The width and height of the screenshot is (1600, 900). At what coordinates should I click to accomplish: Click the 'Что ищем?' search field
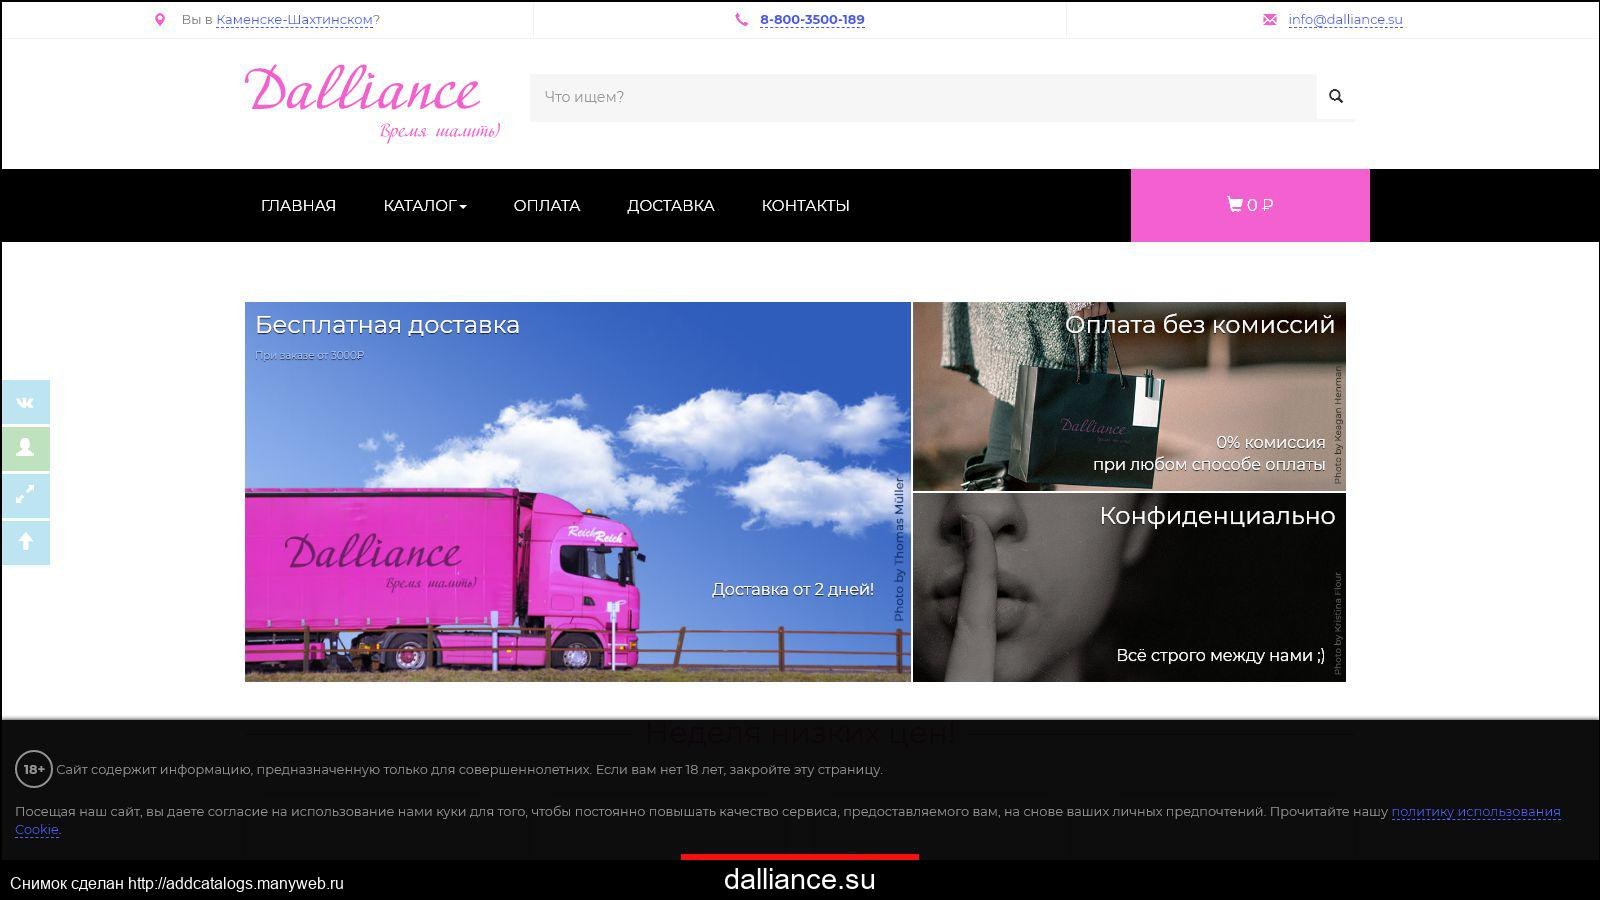[x=922, y=97]
